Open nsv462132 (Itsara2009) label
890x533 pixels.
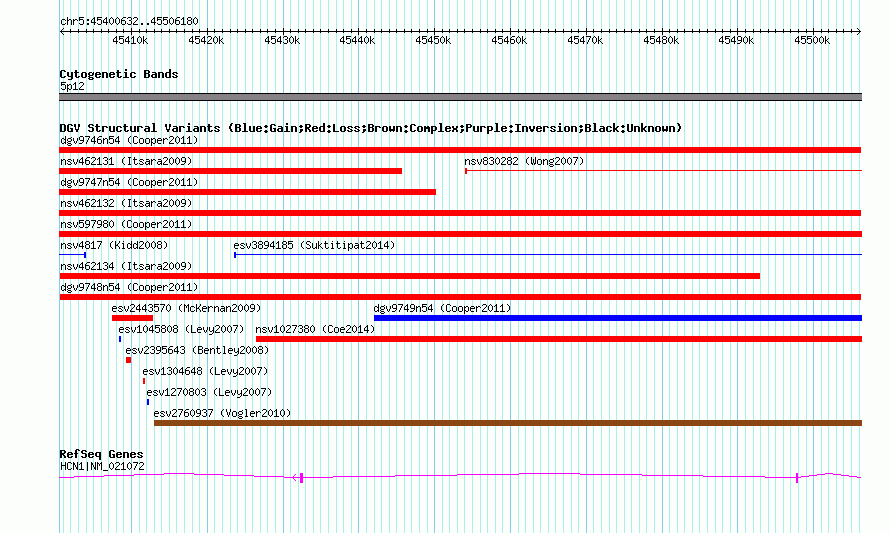coord(126,203)
